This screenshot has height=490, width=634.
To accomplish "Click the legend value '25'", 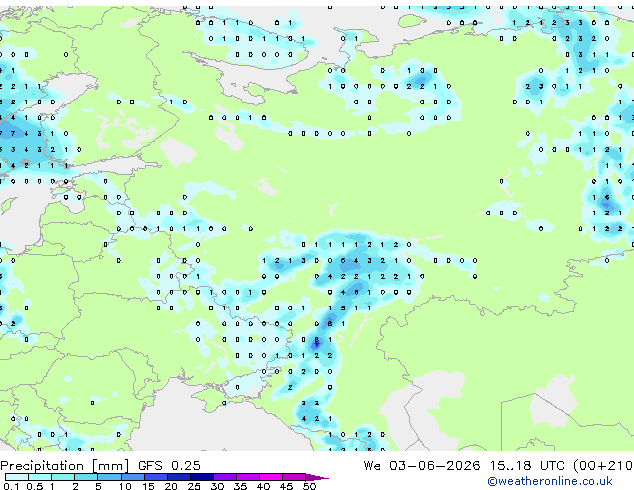I will 194,486.
